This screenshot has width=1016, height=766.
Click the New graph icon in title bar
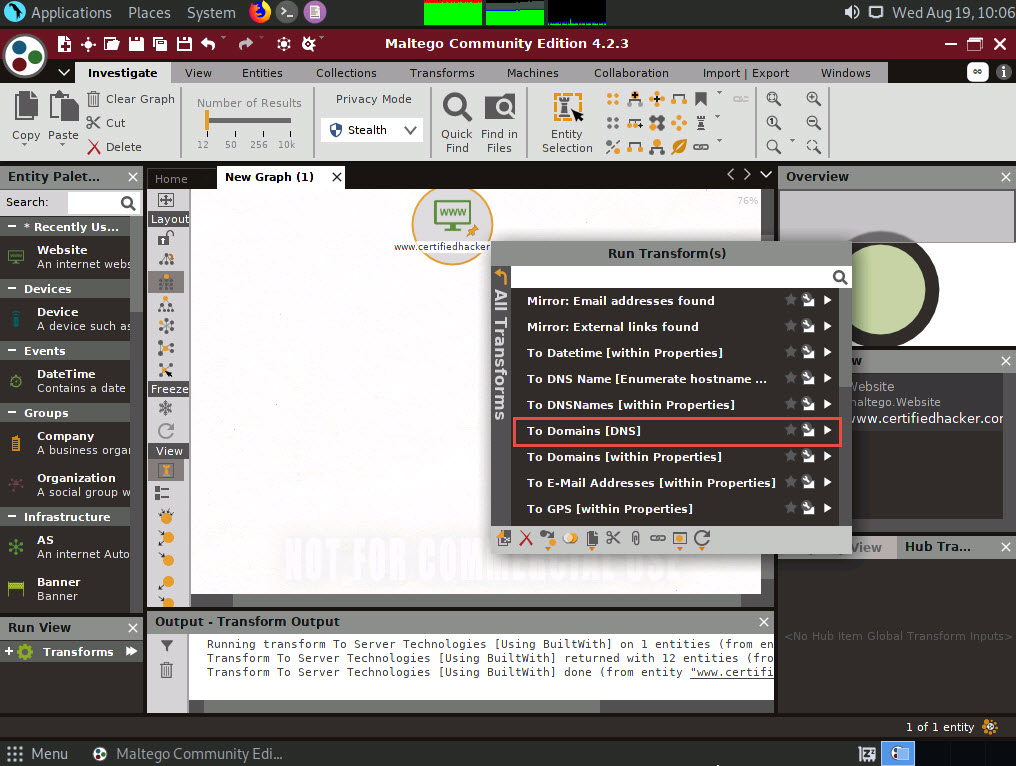[64, 43]
